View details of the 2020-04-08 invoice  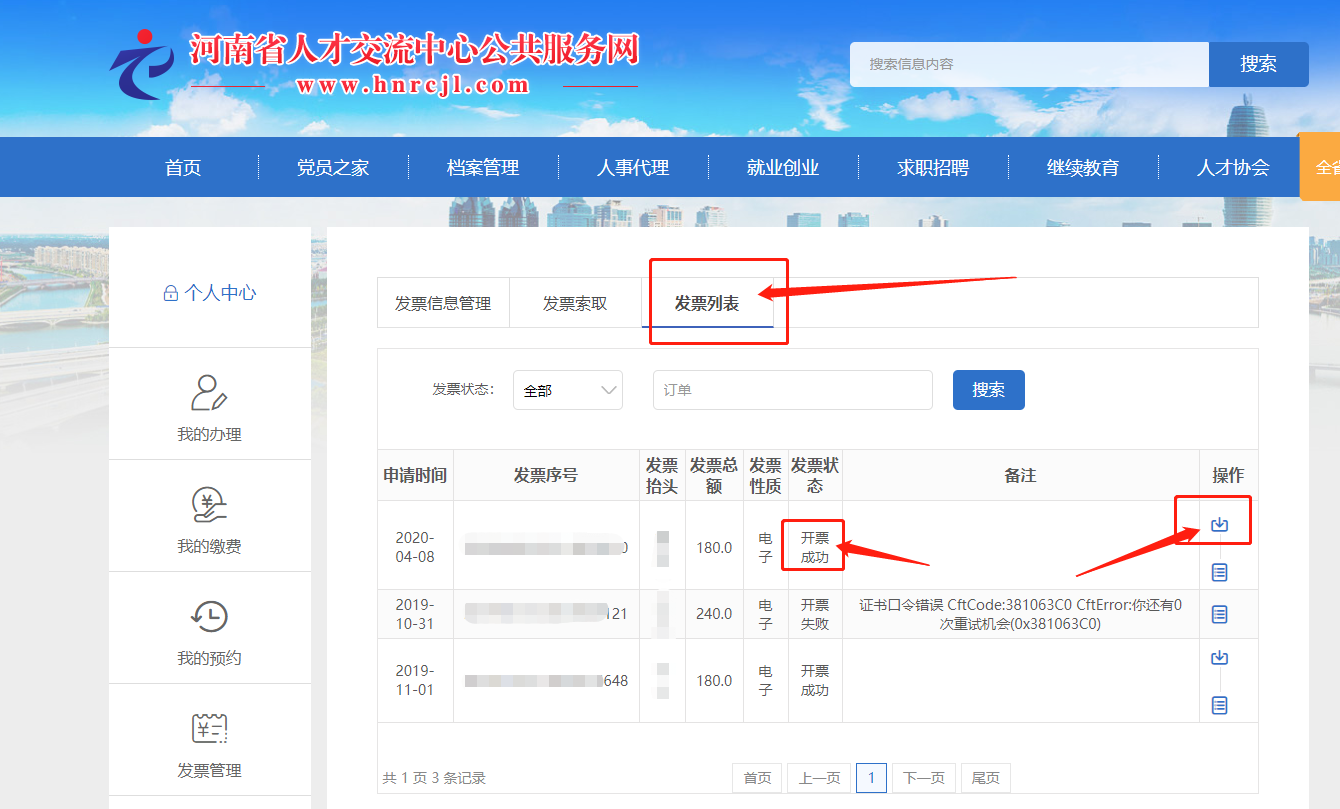[x=1219, y=572]
